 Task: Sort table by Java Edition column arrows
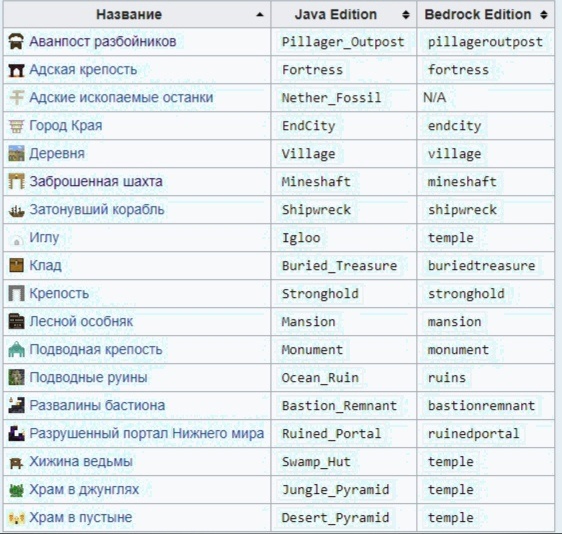(406, 15)
